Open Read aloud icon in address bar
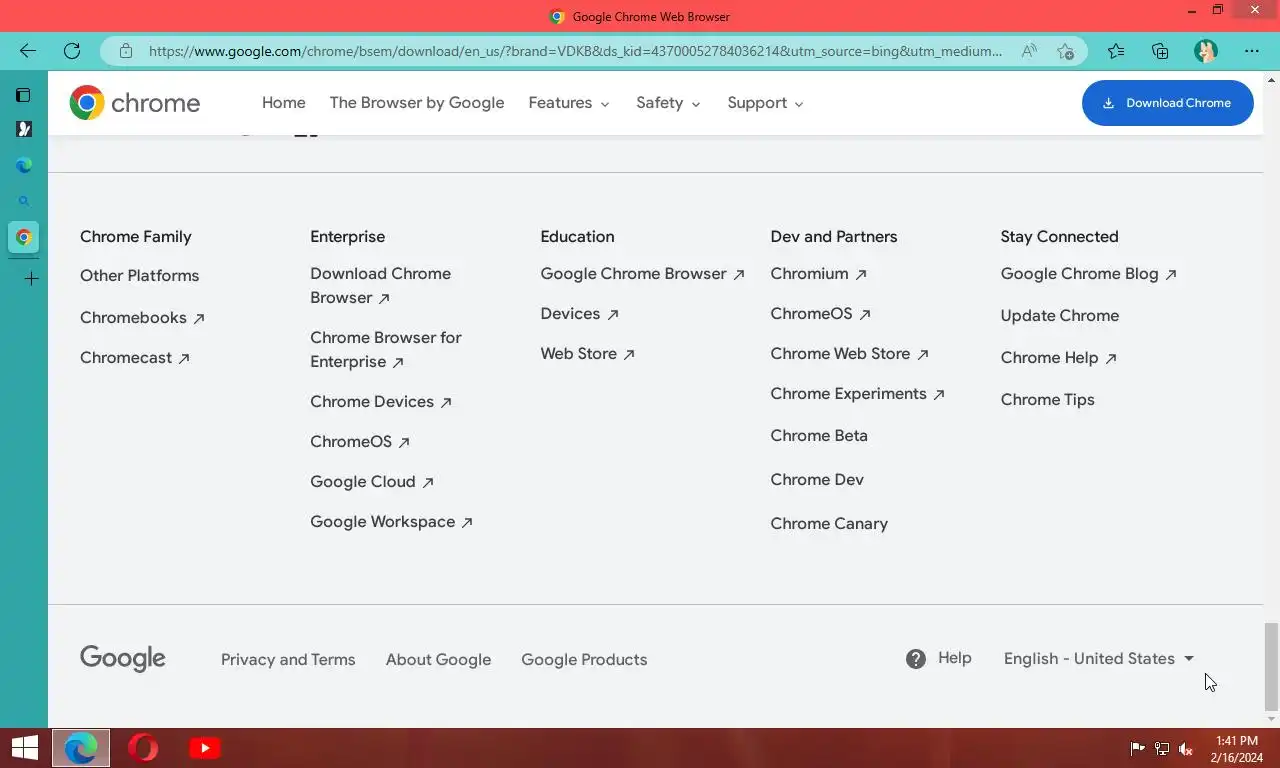 click(x=1029, y=51)
